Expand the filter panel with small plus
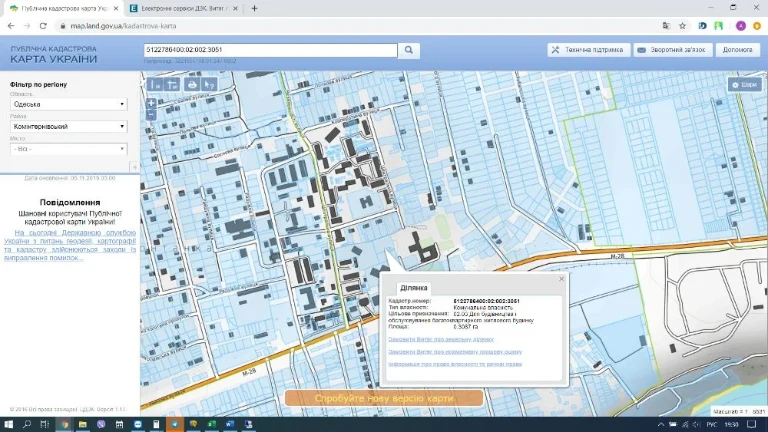 pyautogui.click(x=135, y=168)
